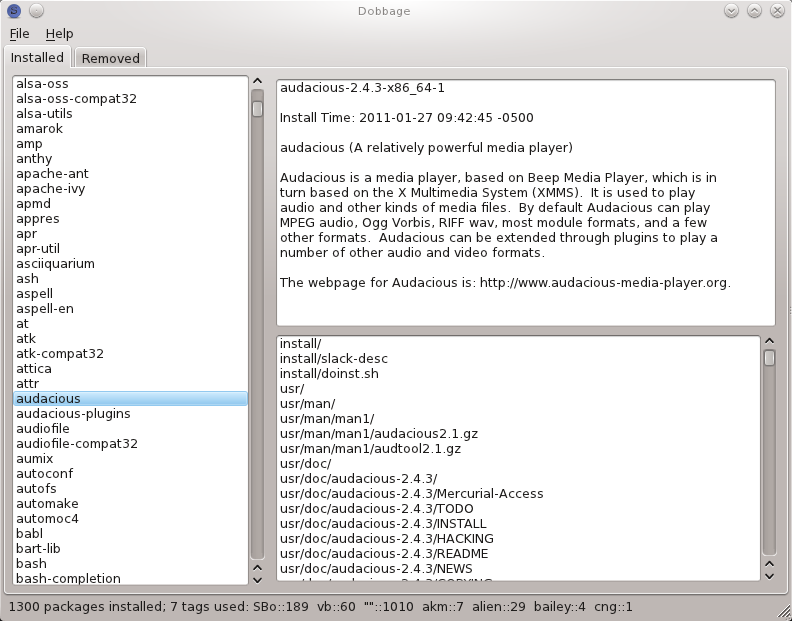Click the file list scrollbar handle

coord(769,358)
